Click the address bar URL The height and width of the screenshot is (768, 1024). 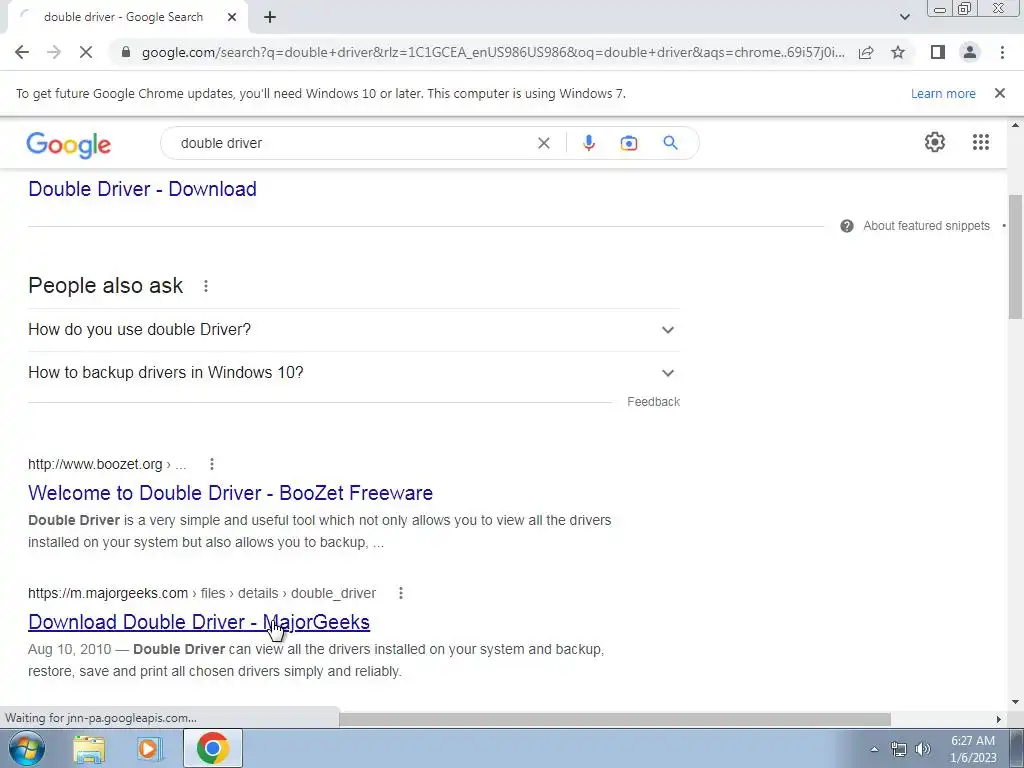(x=493, y=52)
